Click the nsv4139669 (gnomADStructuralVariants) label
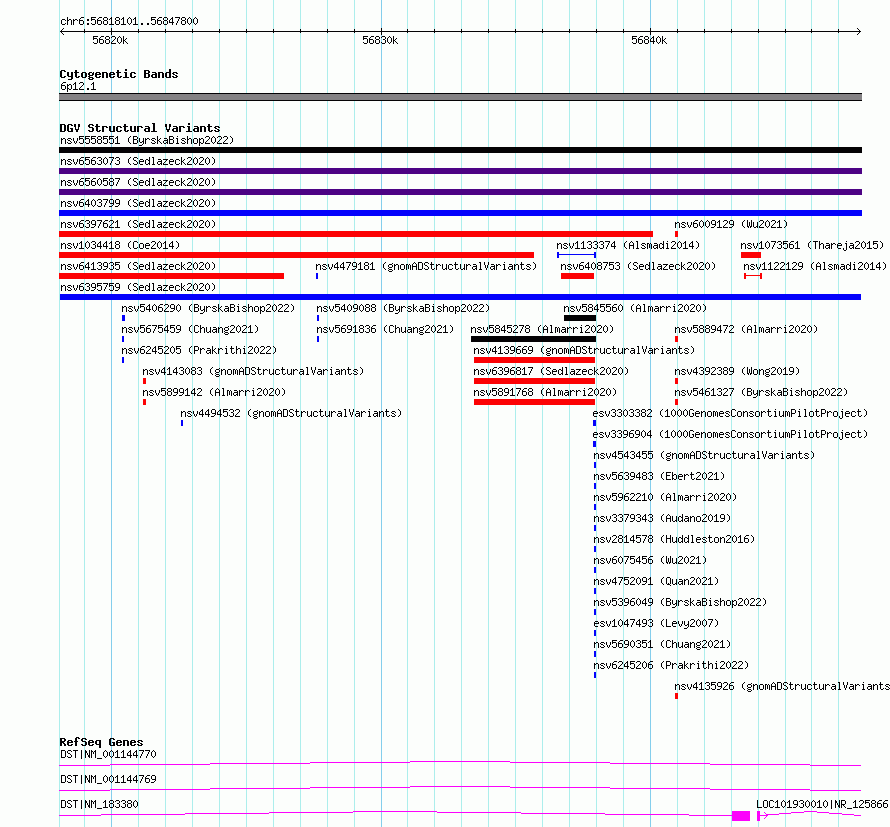This screenshot has width=890, height=827. [584, 350]
